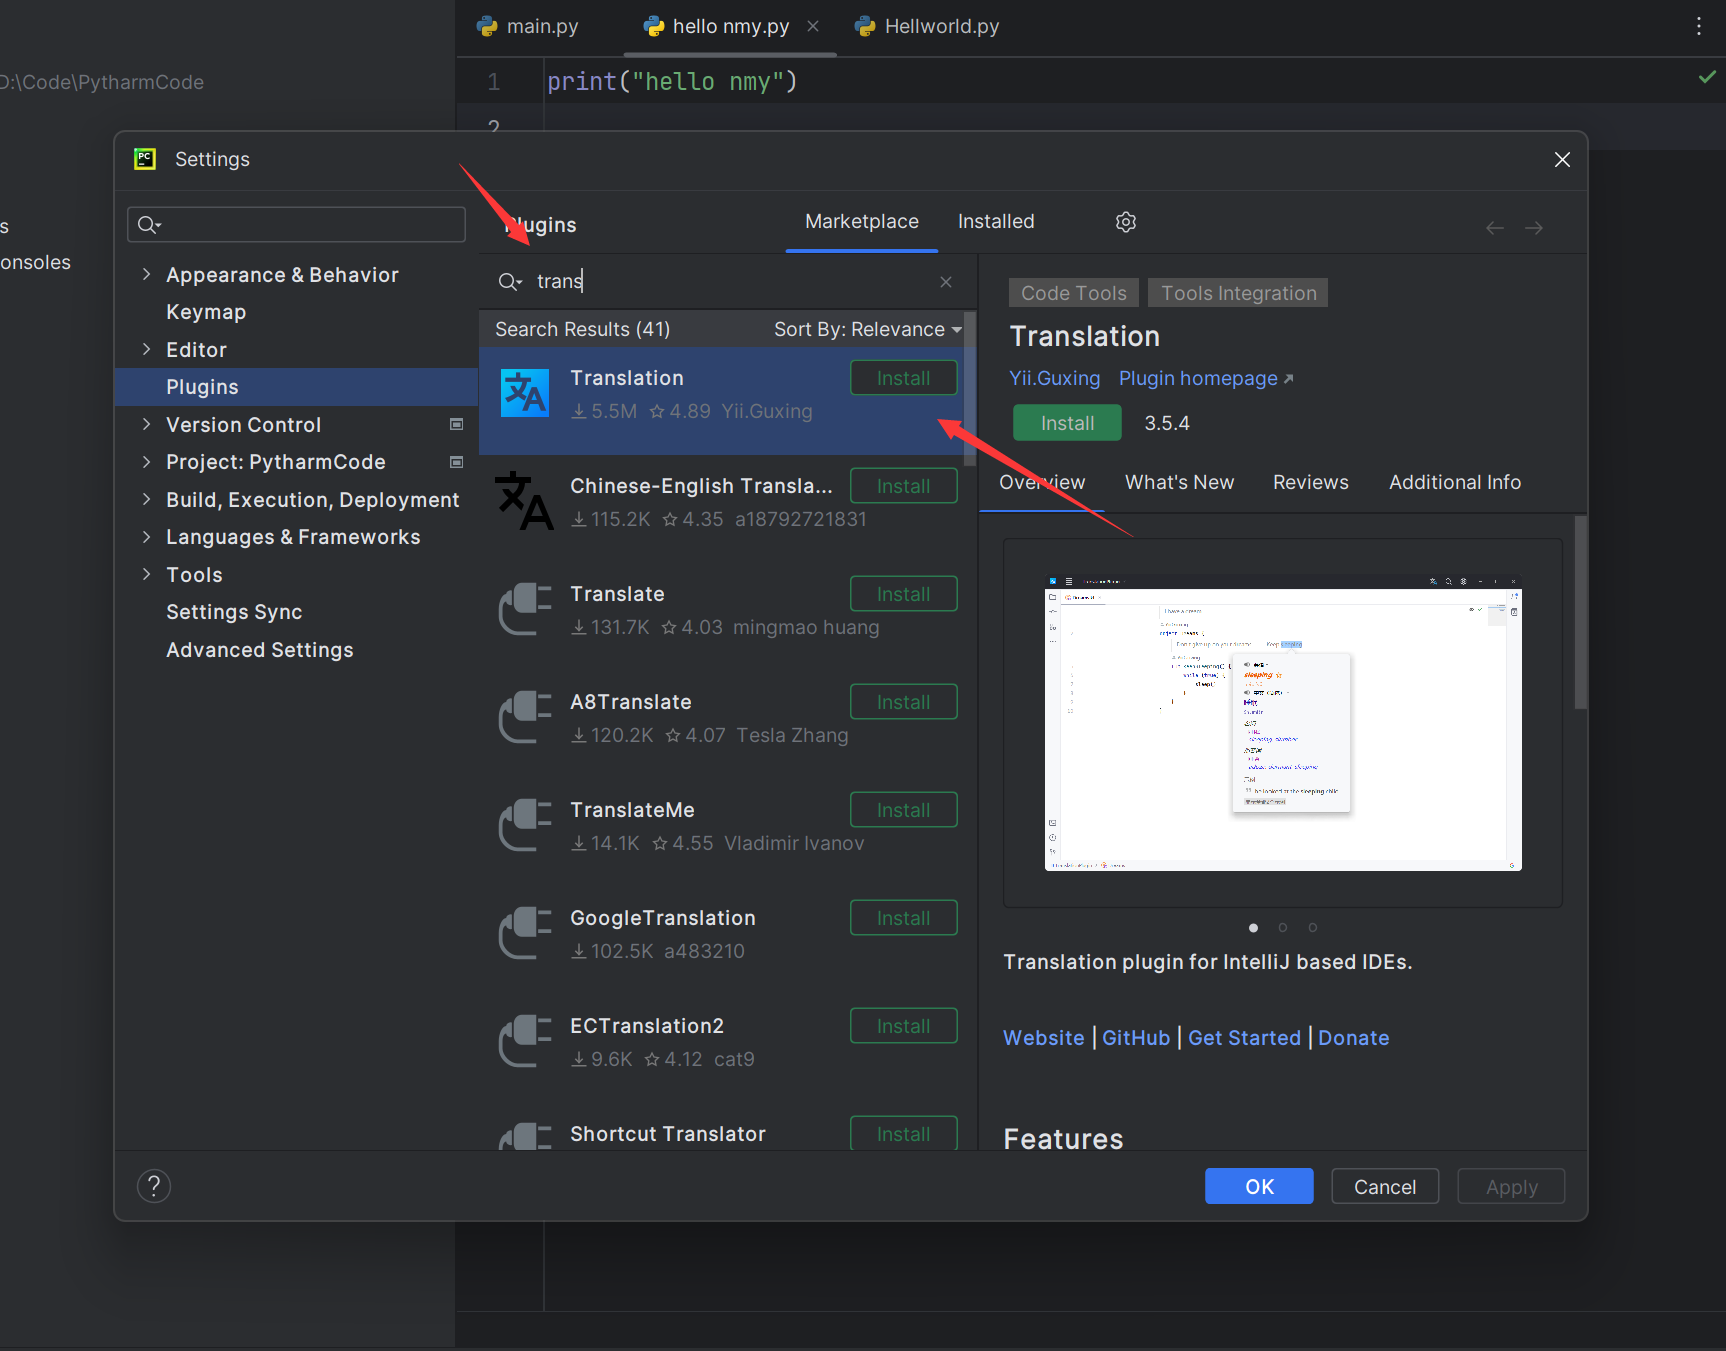Focus the settings search input field

(x=296, y=225)
